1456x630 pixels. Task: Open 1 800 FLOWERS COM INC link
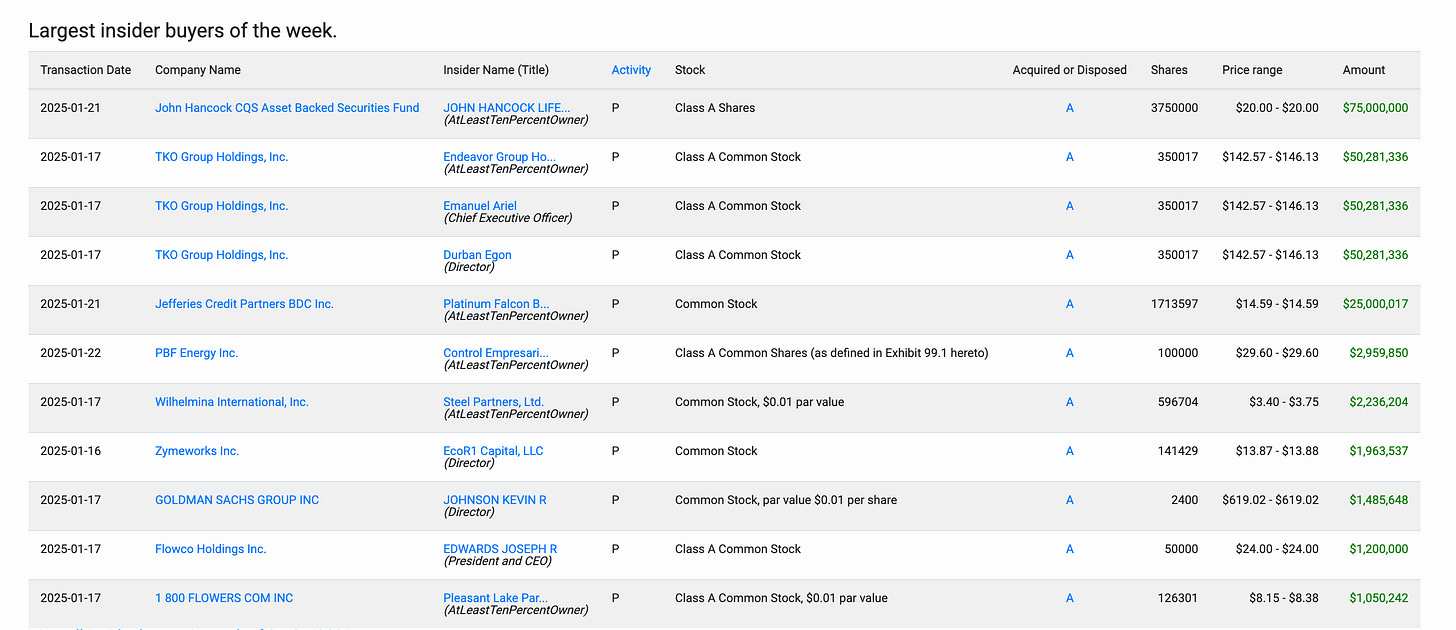pos(224,598)
